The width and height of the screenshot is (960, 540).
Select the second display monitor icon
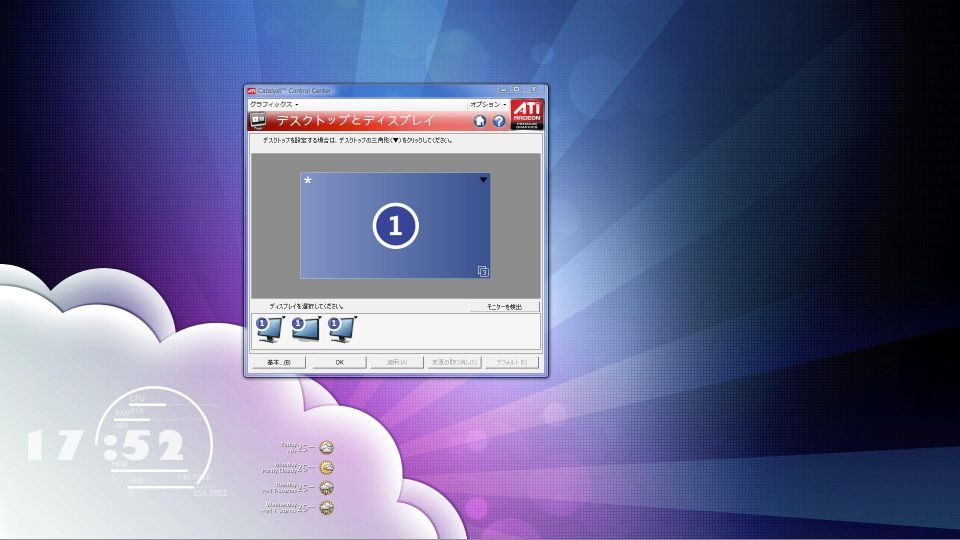click(x=305, y=327)
